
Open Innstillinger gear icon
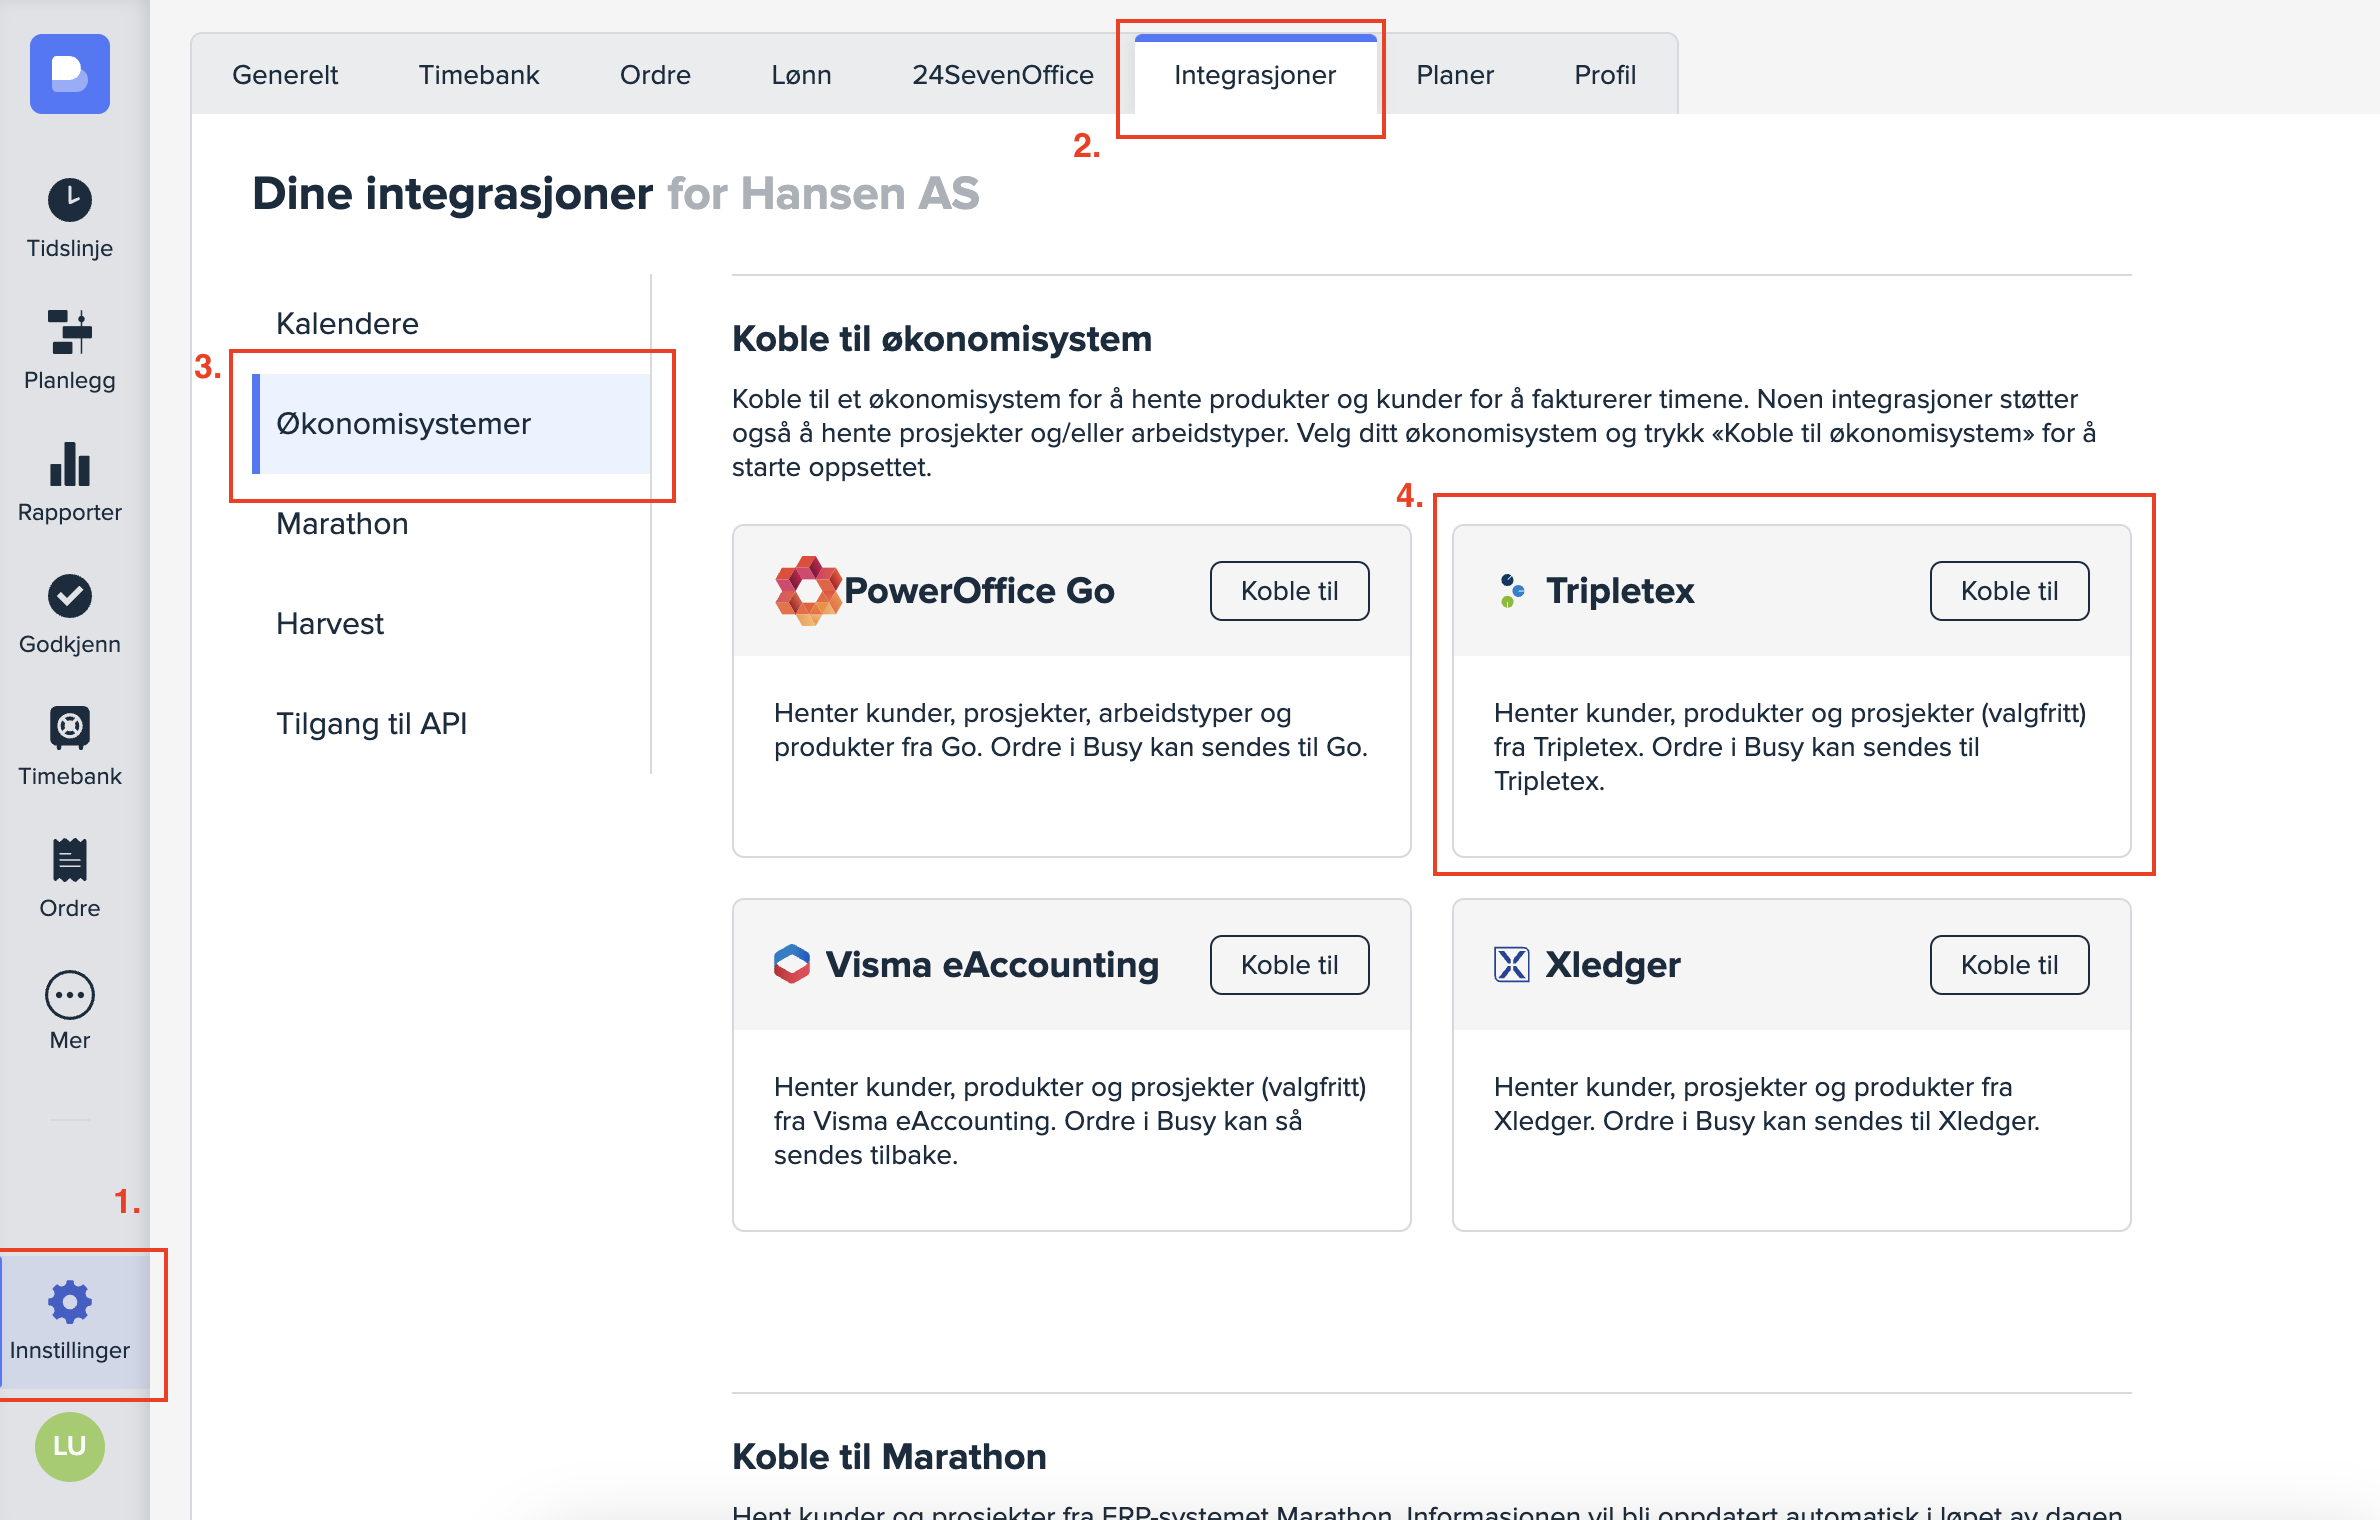pos(69,1302)
